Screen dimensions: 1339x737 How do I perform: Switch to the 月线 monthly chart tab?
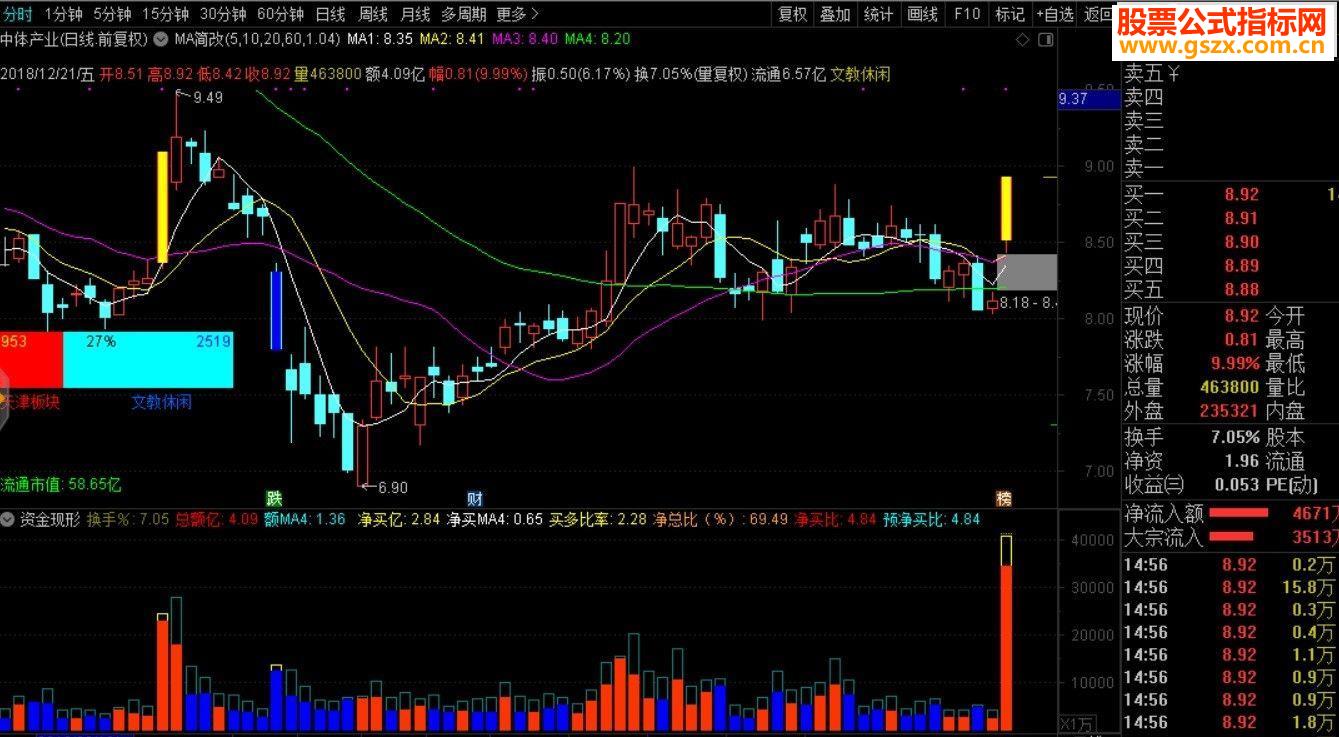point(415,14)
